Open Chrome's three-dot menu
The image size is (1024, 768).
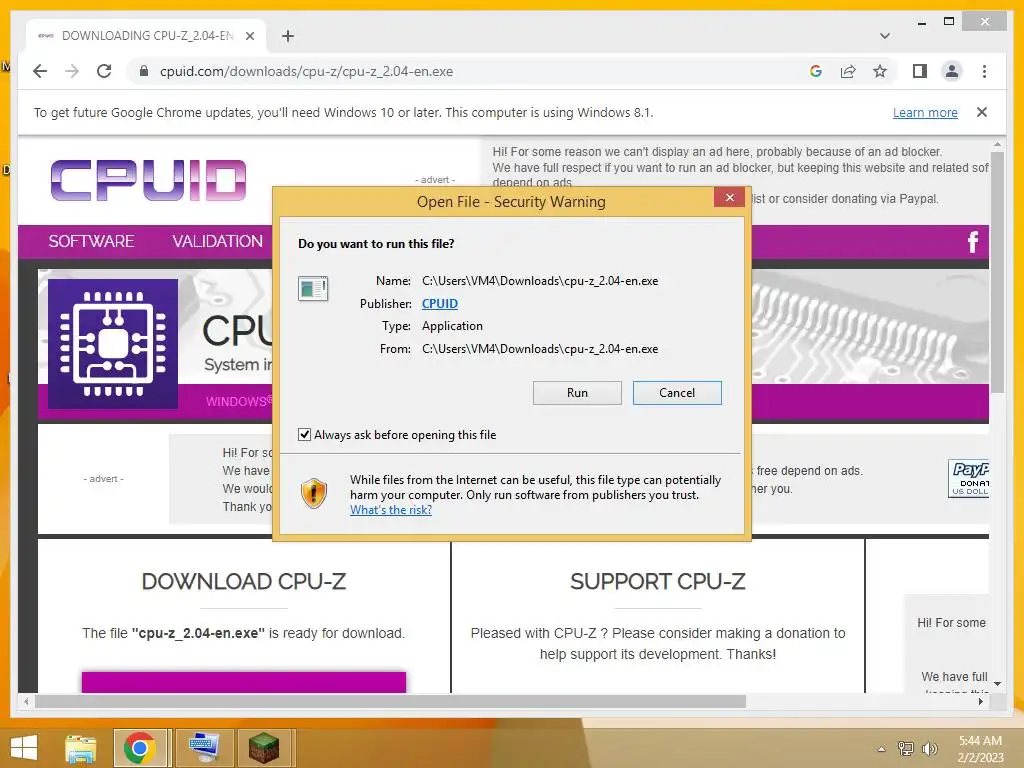(x=984, y=71)
